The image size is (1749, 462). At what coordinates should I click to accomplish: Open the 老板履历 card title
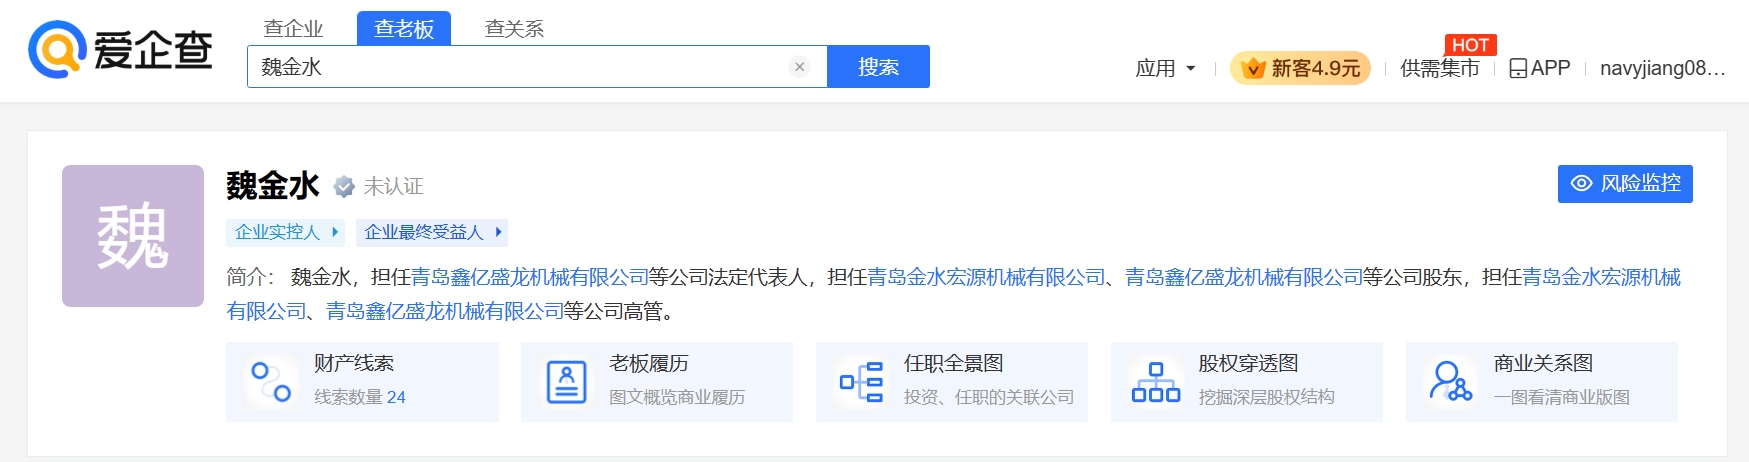pos(649,363)
